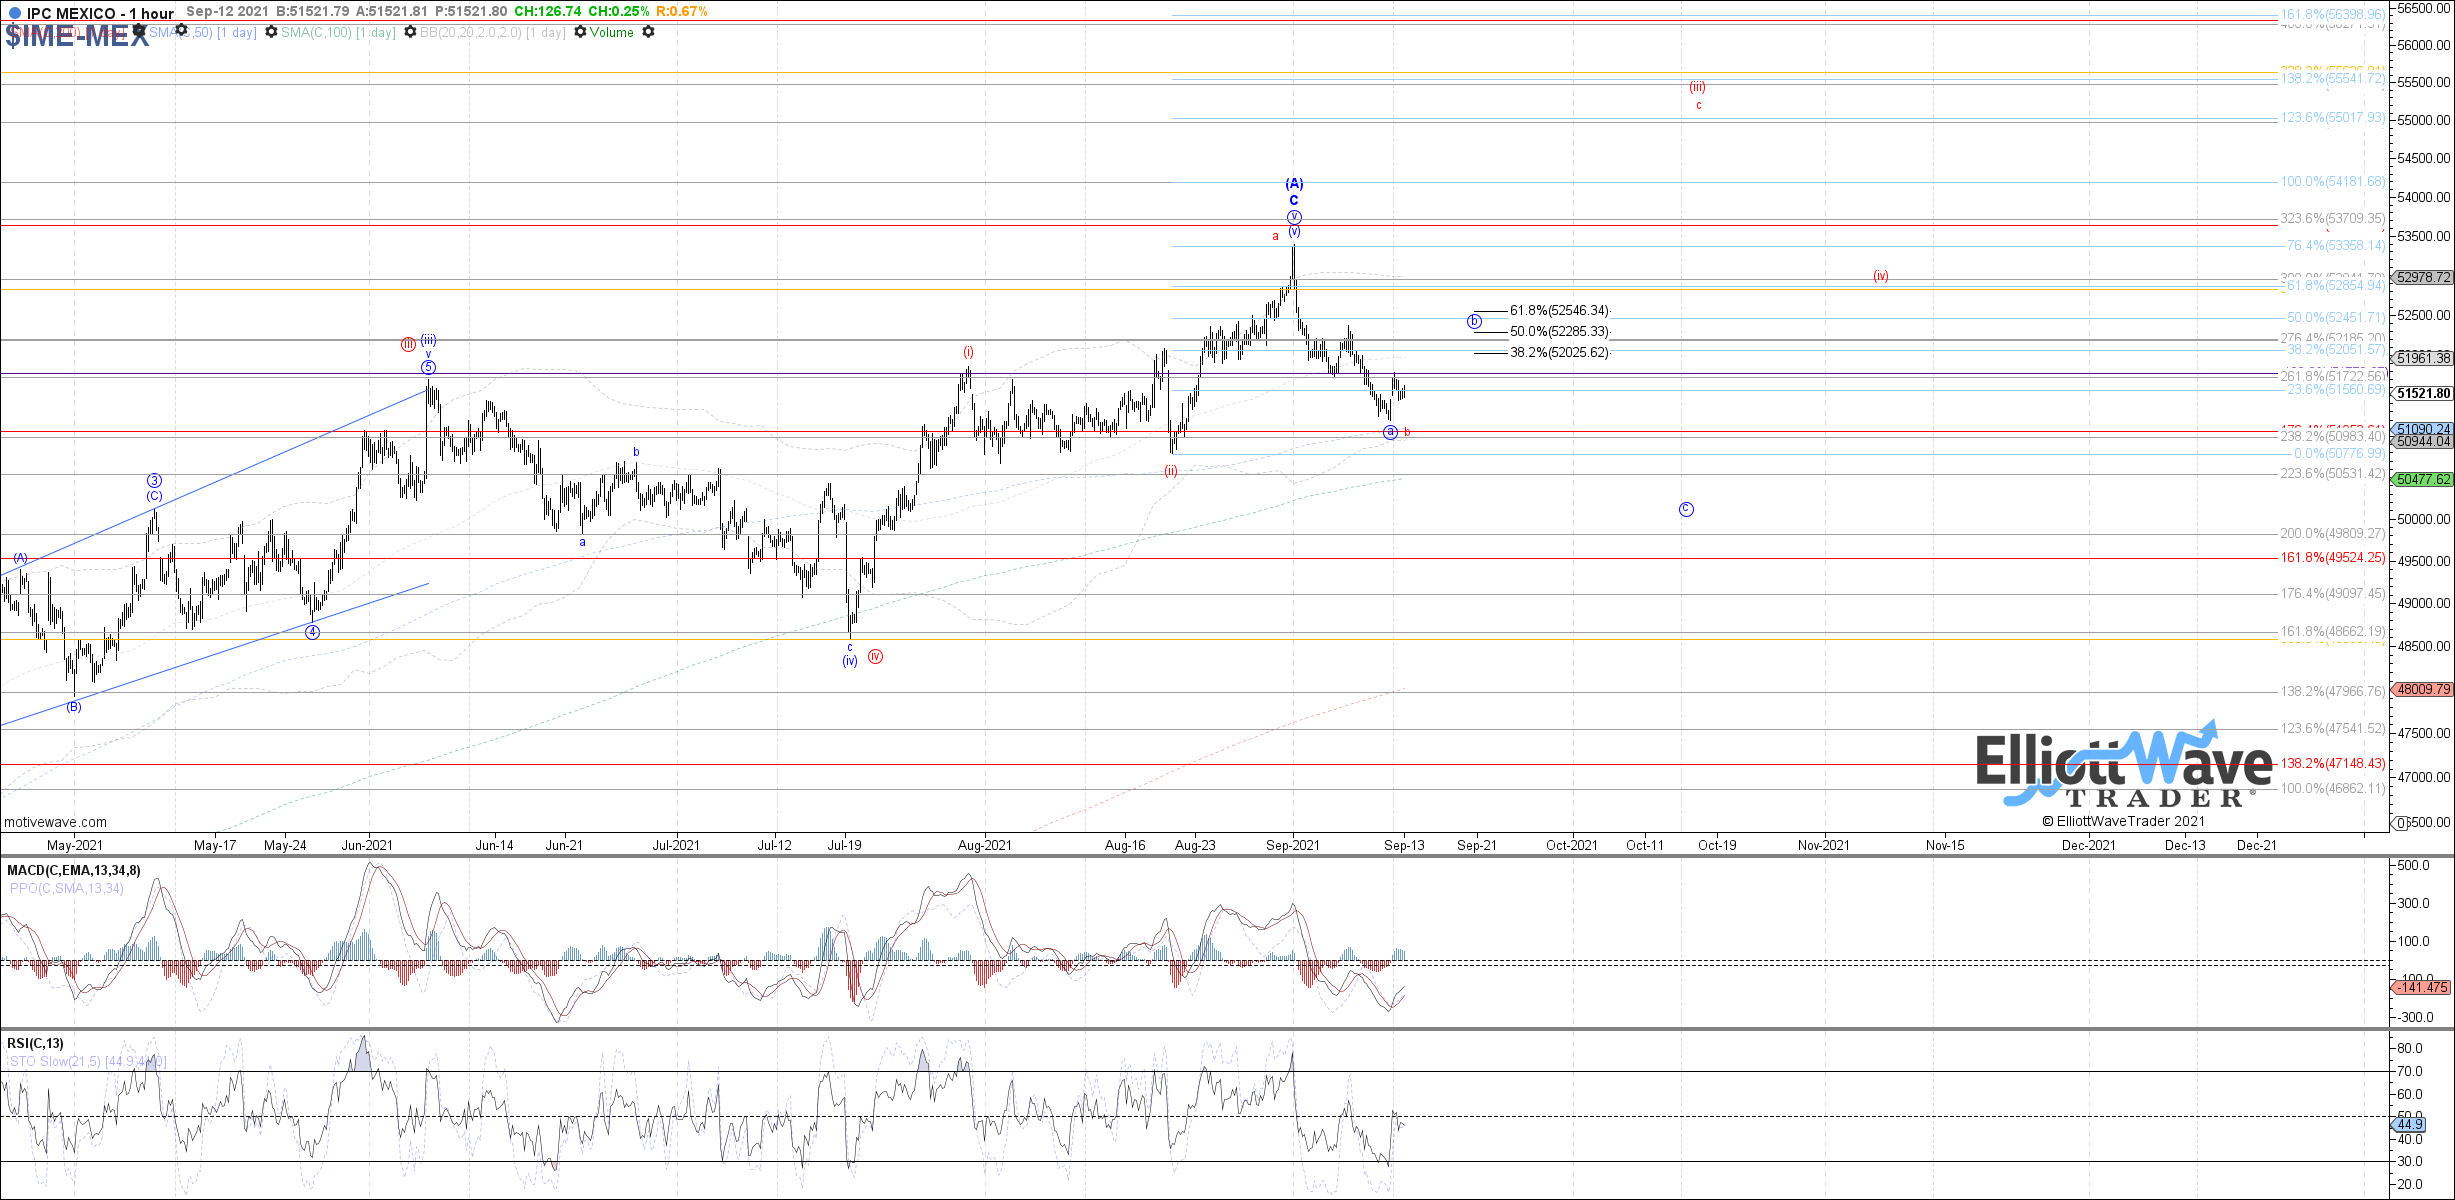The height and width of the screenshot is (1200, 2455).
Task: Select red b label beside September low
Action: click(1407, 432)
